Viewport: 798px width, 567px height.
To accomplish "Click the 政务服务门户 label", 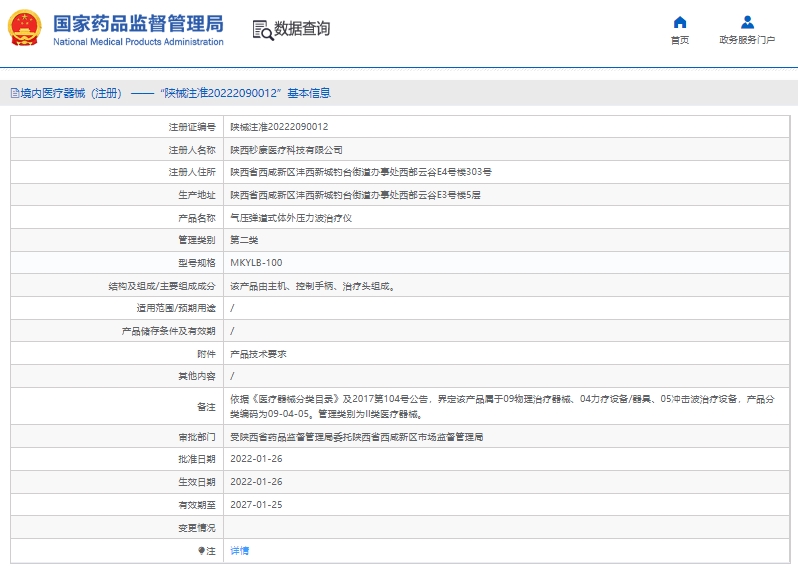I will coord(747,40).
